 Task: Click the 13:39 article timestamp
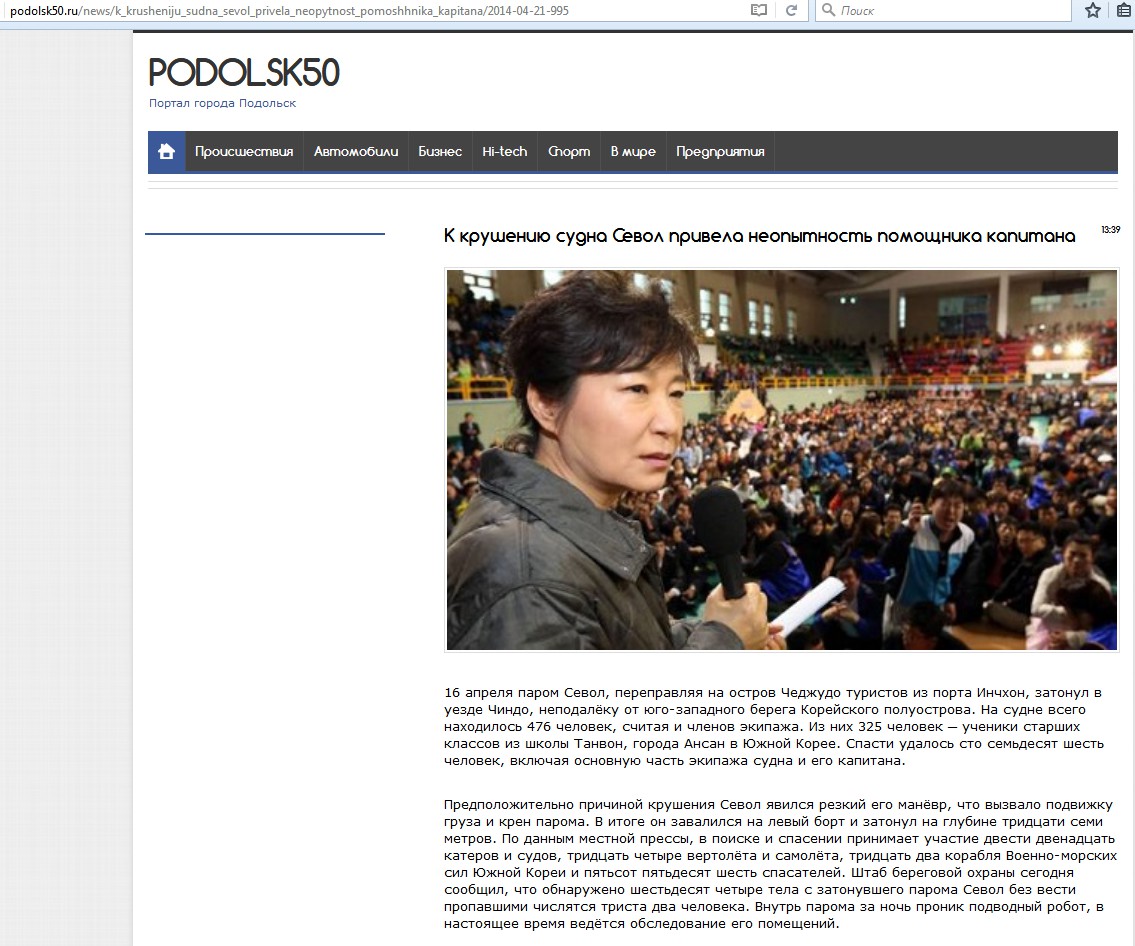tap(1110, 229)
